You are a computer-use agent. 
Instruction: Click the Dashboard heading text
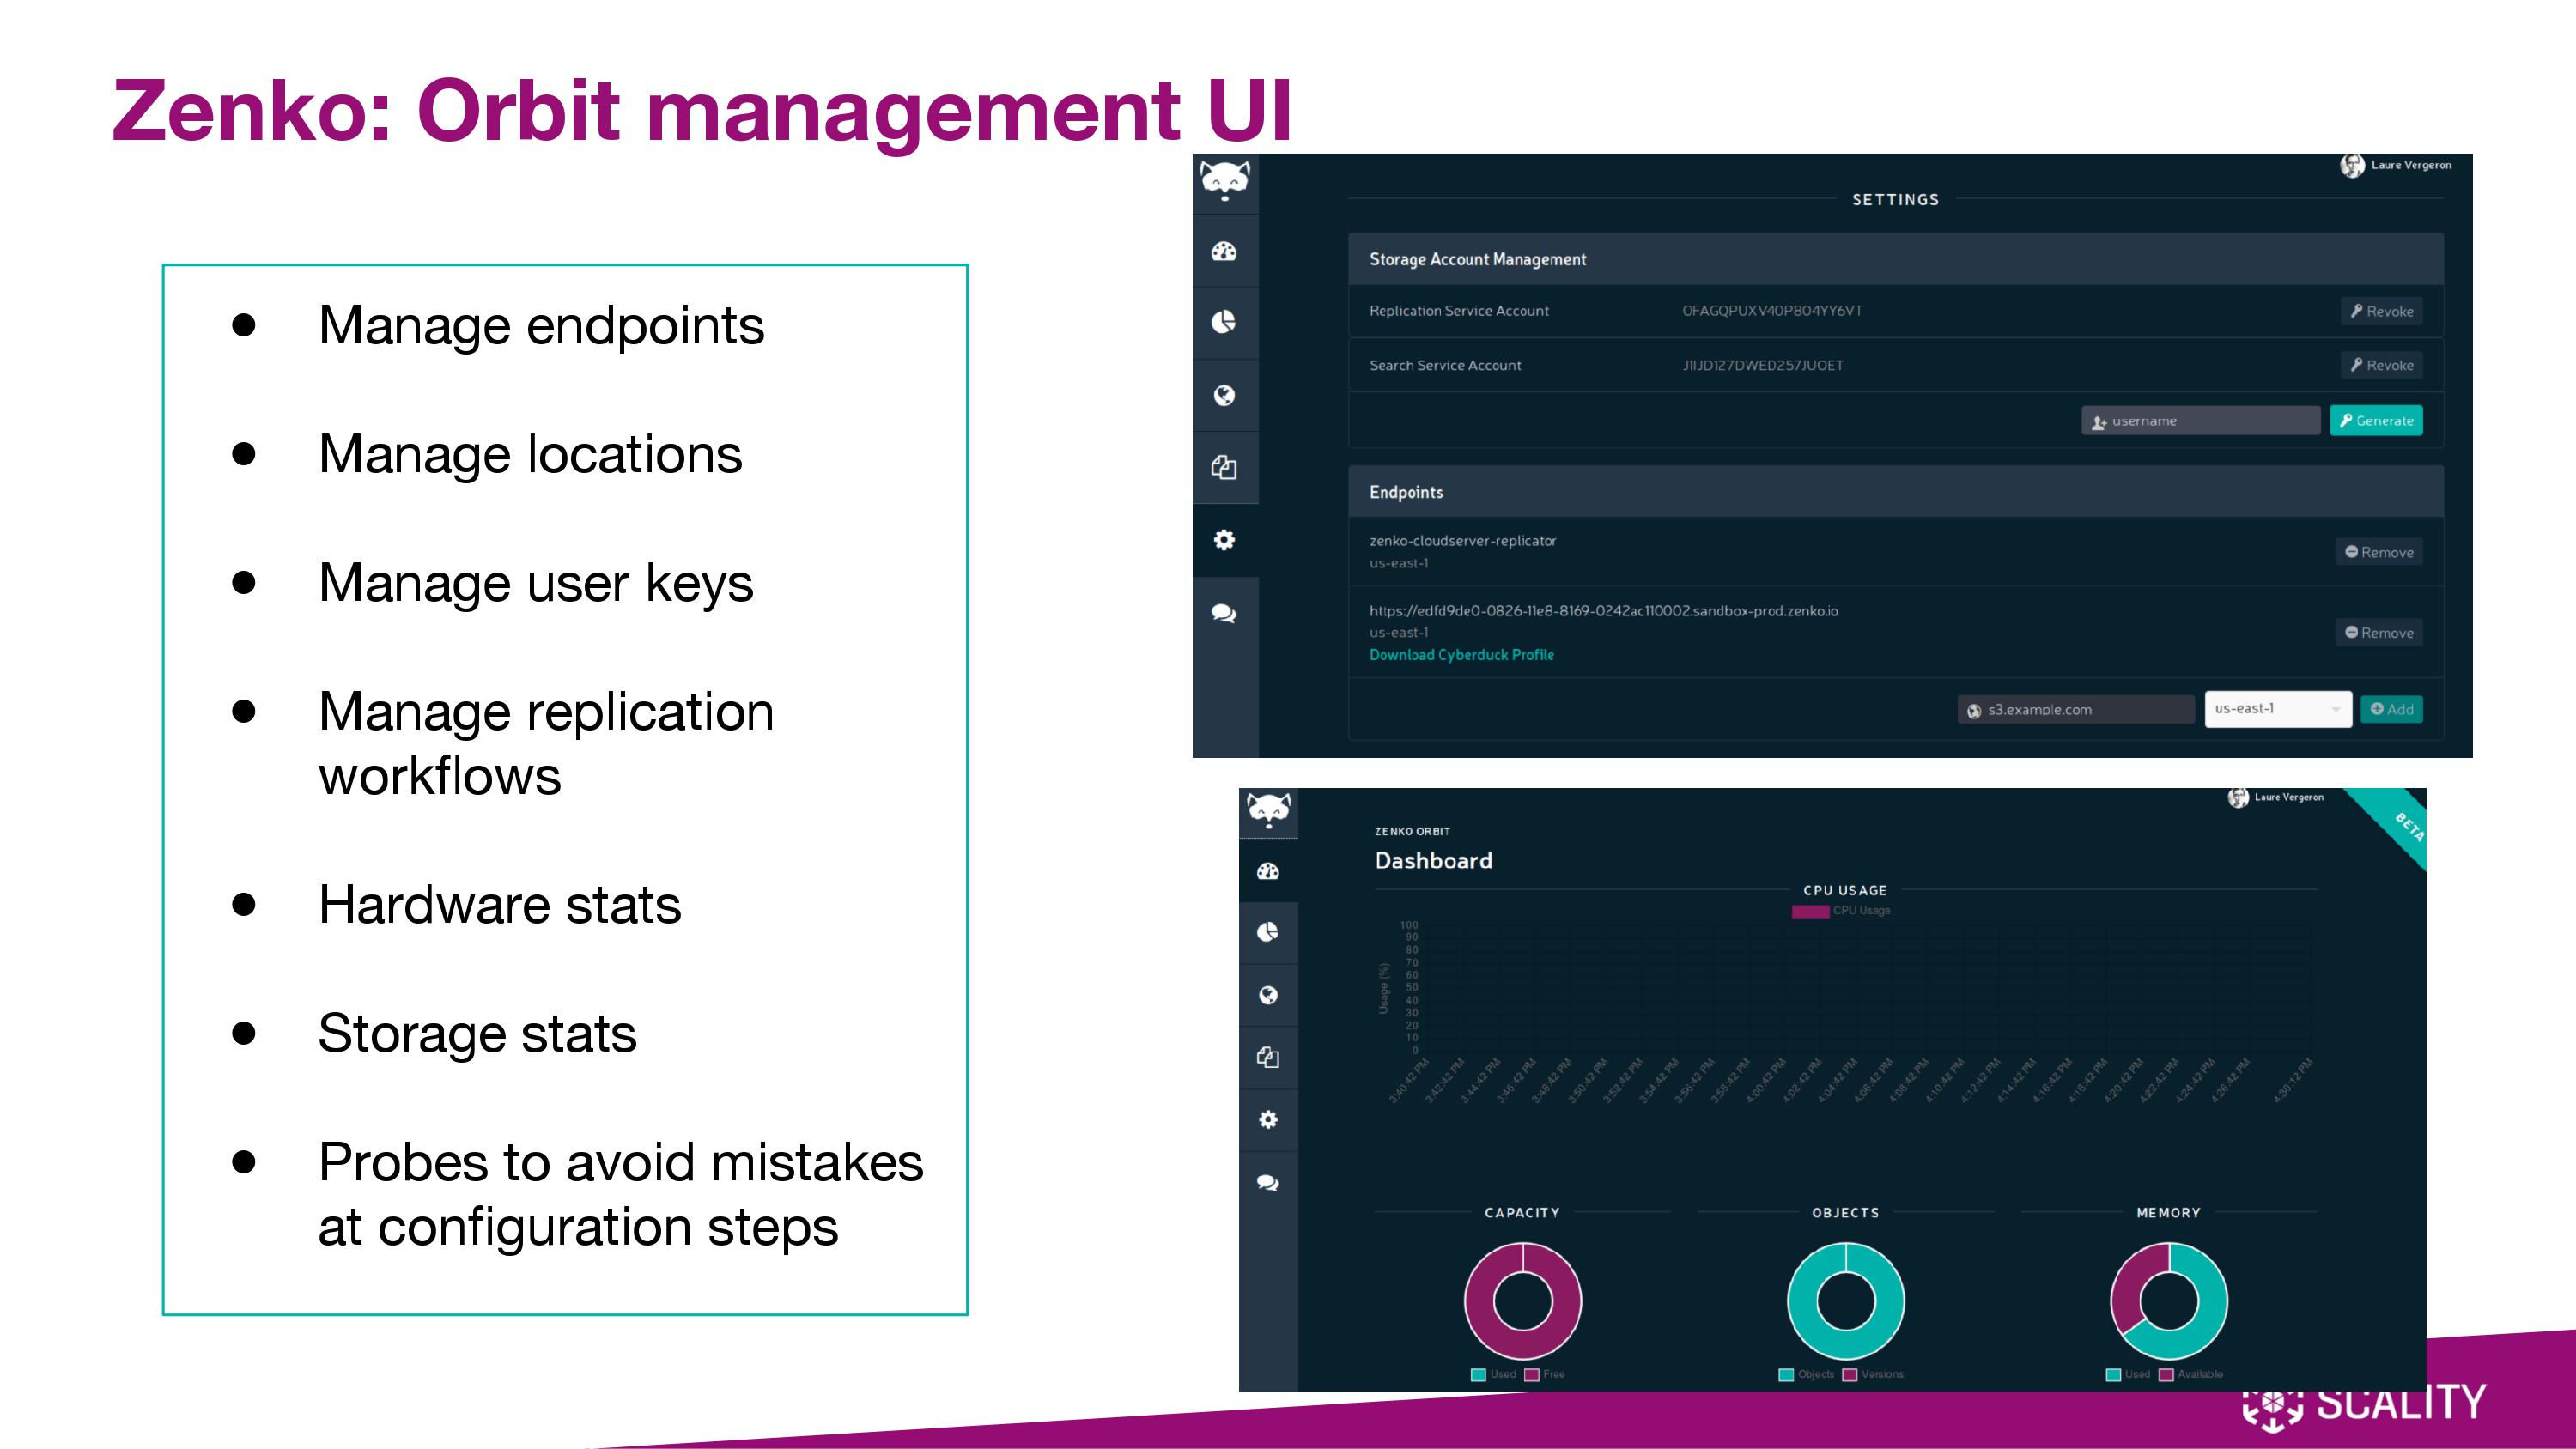1433,861
